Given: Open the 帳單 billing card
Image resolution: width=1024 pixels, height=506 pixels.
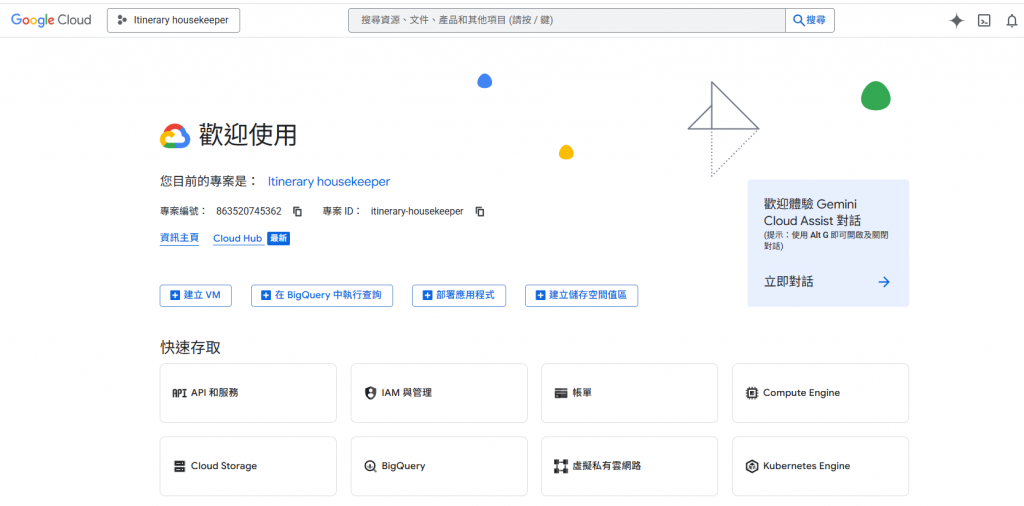Looking at the screenshot, I should point(630,393).
